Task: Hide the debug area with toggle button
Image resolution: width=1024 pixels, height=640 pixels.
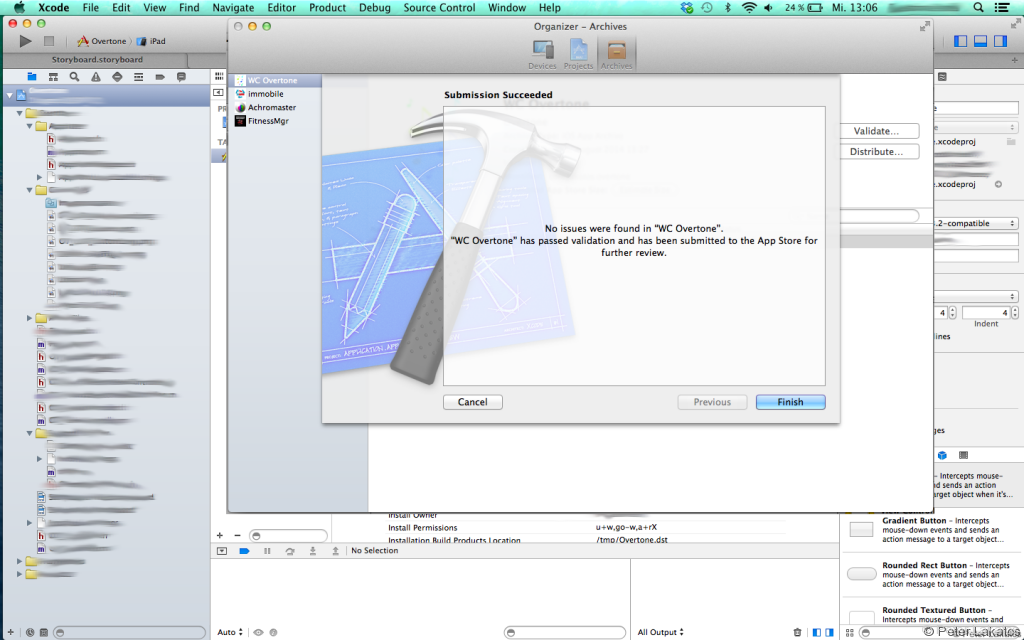Action: (x=222, y=551)
